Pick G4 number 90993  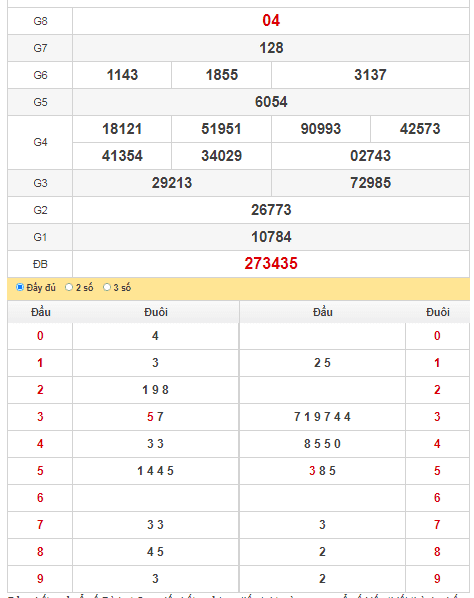click(x=321, y=129)
